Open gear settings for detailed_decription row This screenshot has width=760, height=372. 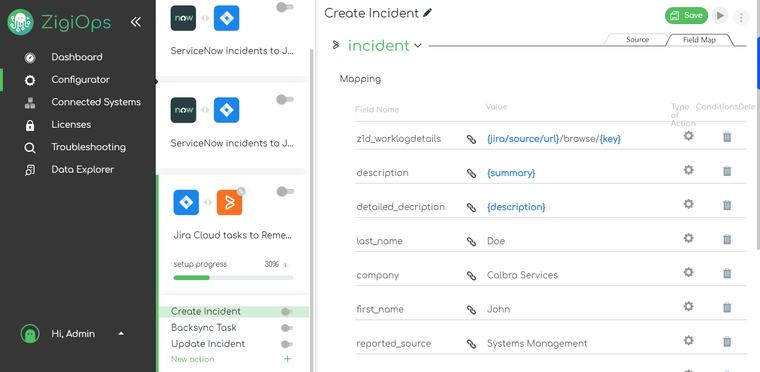688,204
